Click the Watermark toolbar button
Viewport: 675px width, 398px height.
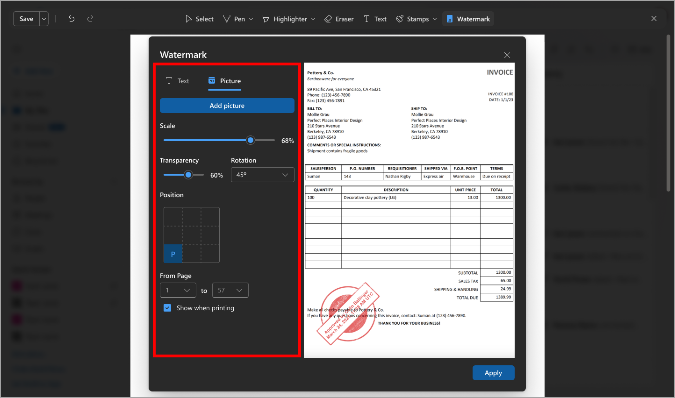pyautogui.click(x=468, y=19)
